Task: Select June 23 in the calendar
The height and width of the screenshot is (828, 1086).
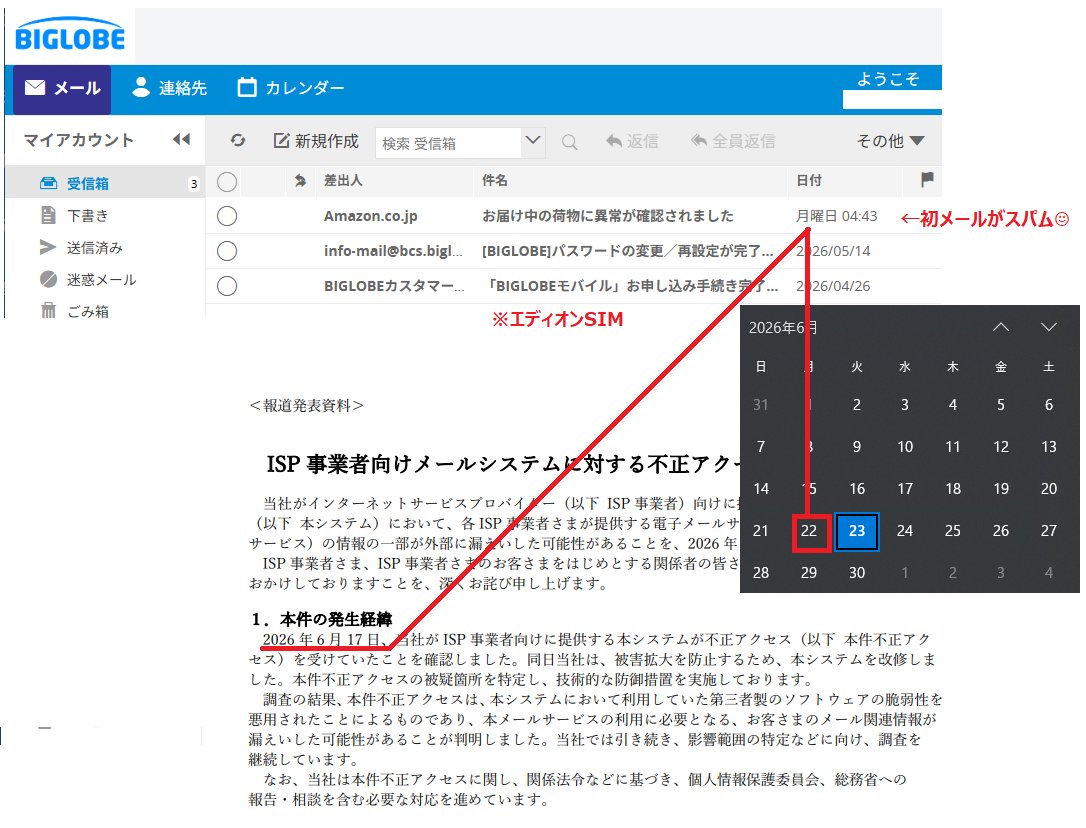Action: (x=857, y=531)
